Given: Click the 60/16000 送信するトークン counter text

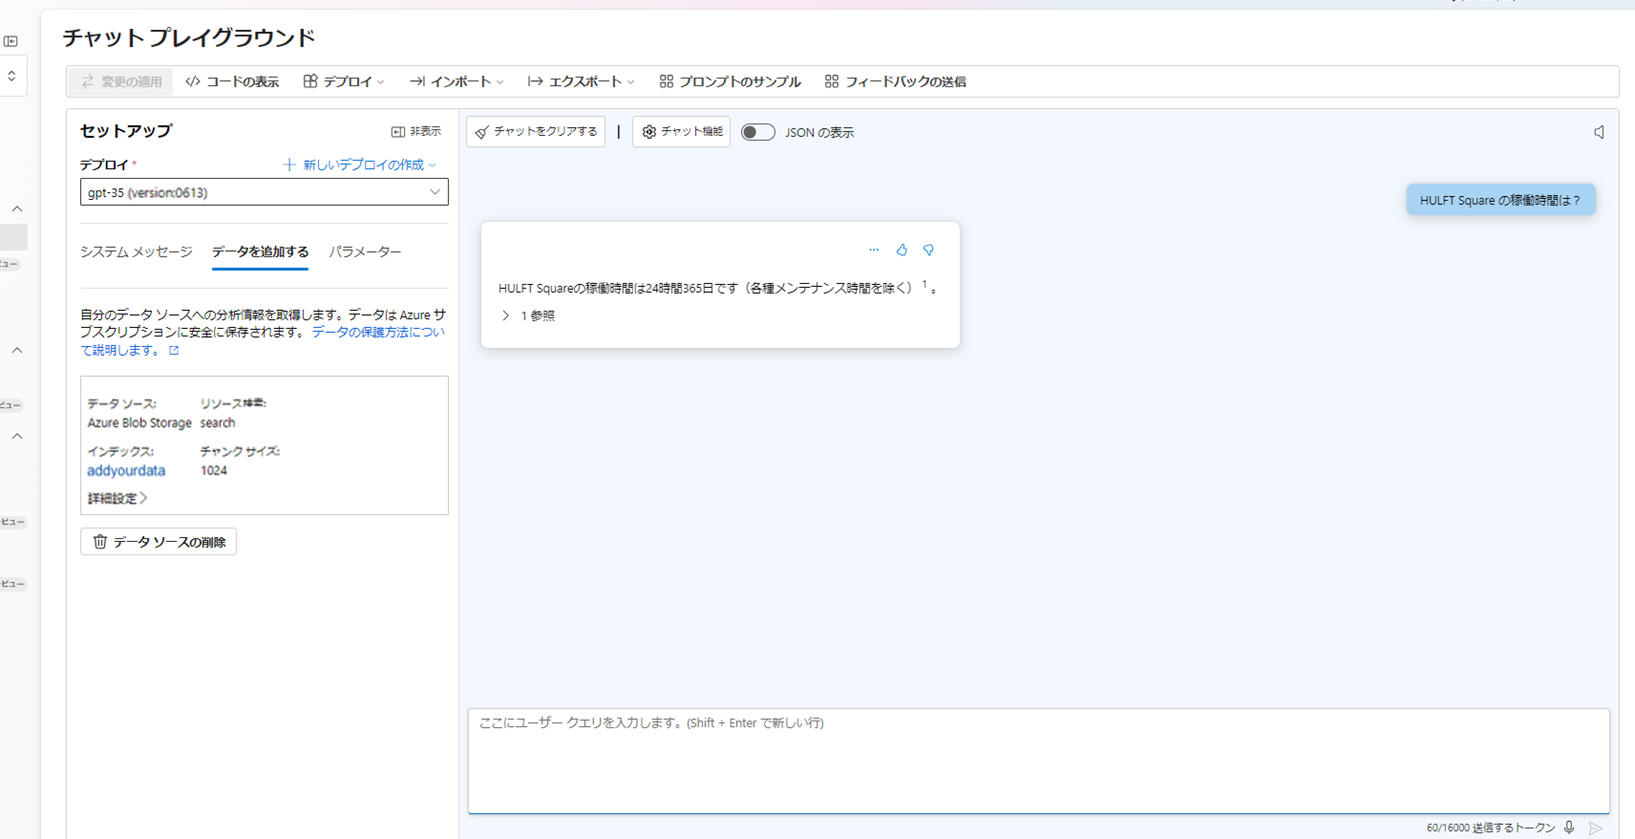Looking at the screenshot, I should click(x=1490, y=828).
